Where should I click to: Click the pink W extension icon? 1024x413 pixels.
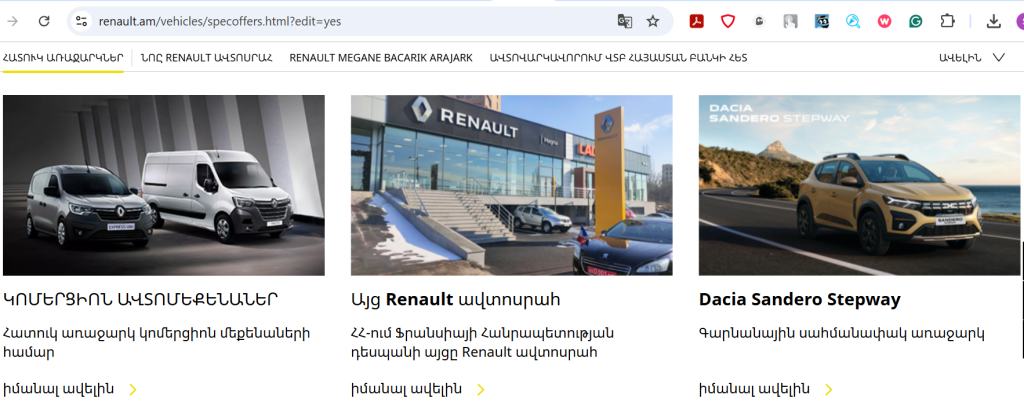pyautogui.click(x=884, y=22)
